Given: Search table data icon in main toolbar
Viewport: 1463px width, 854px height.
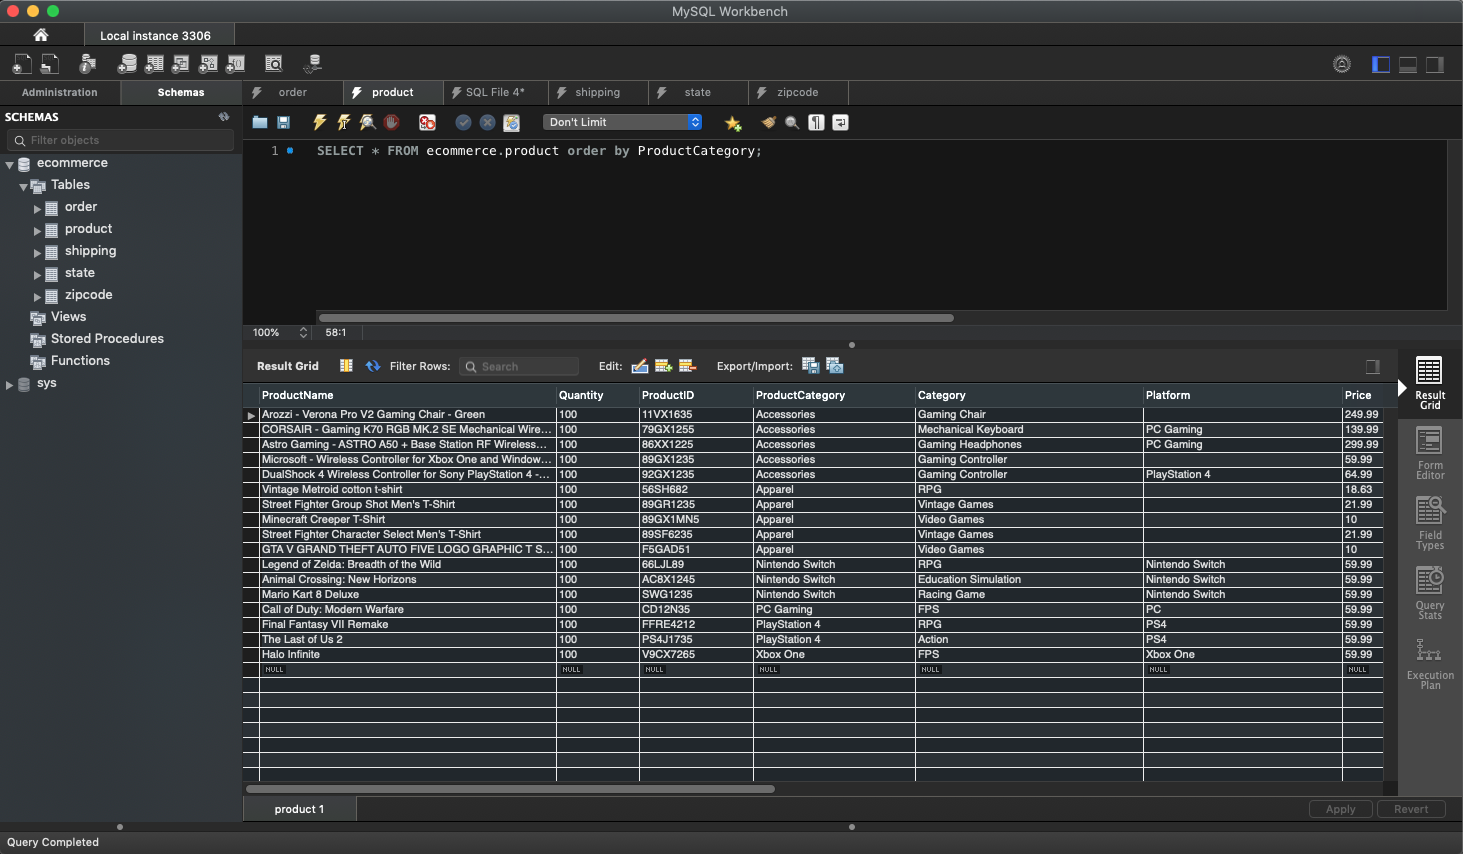Looking at the screenshot, I should pyautogui.click(x=273, y=64).
